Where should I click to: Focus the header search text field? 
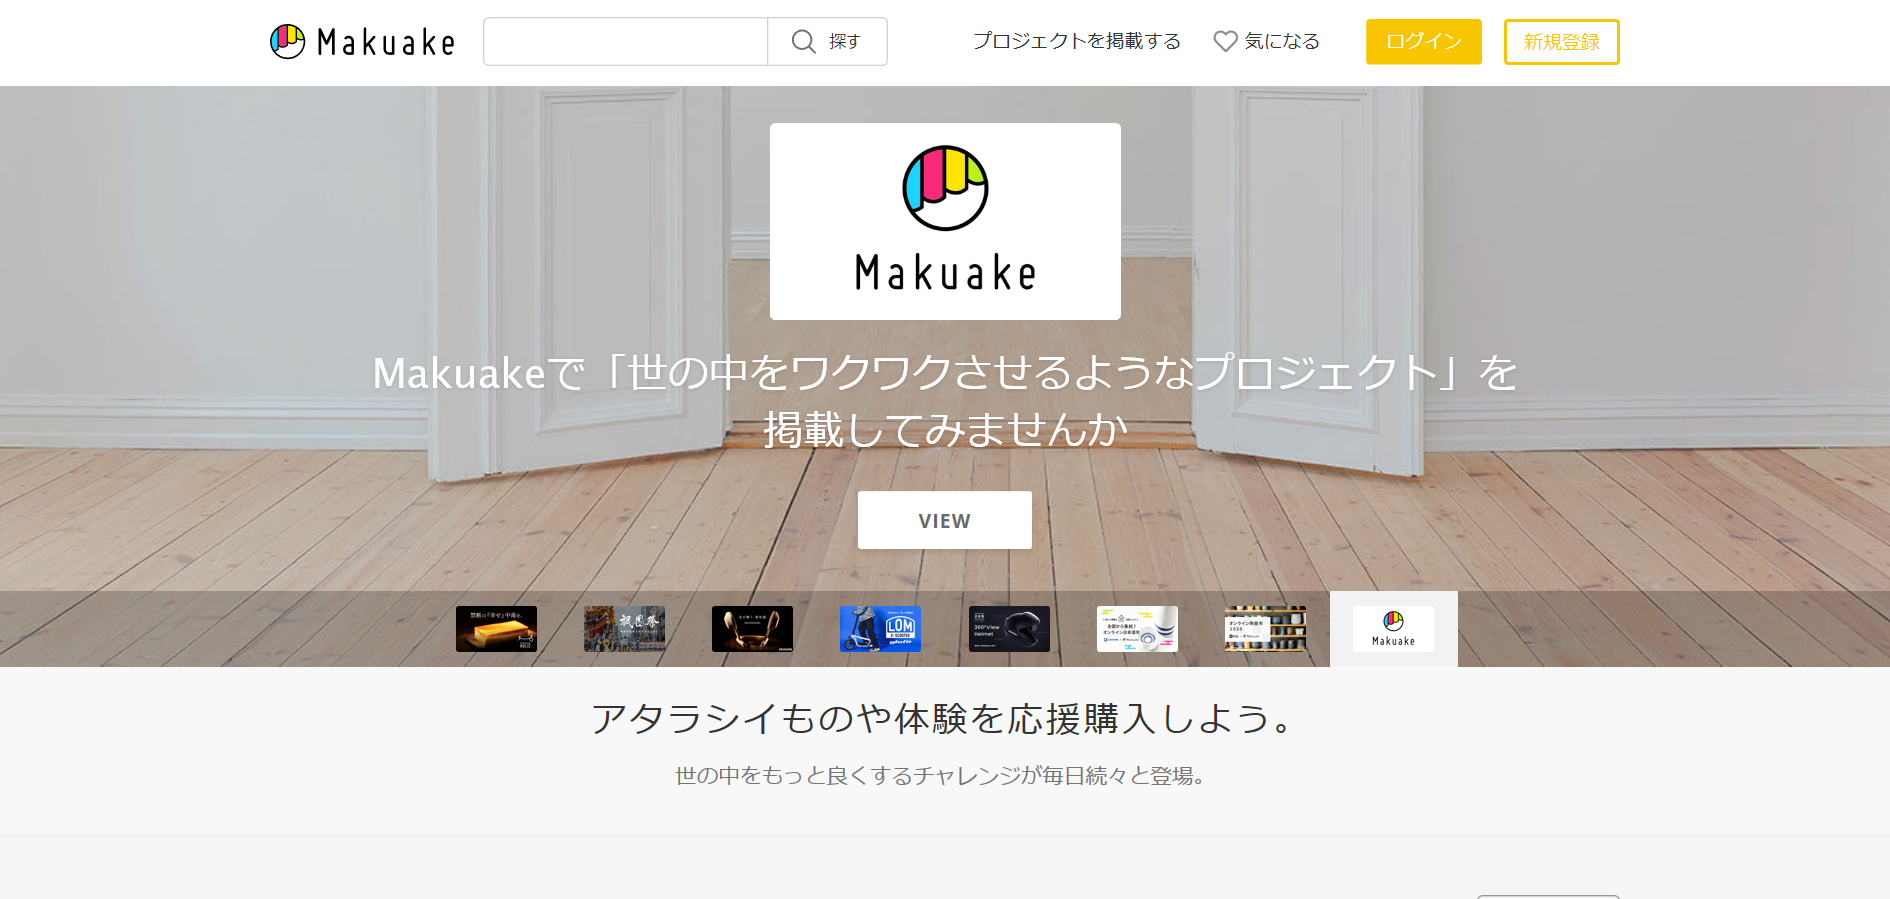[626, 42]
